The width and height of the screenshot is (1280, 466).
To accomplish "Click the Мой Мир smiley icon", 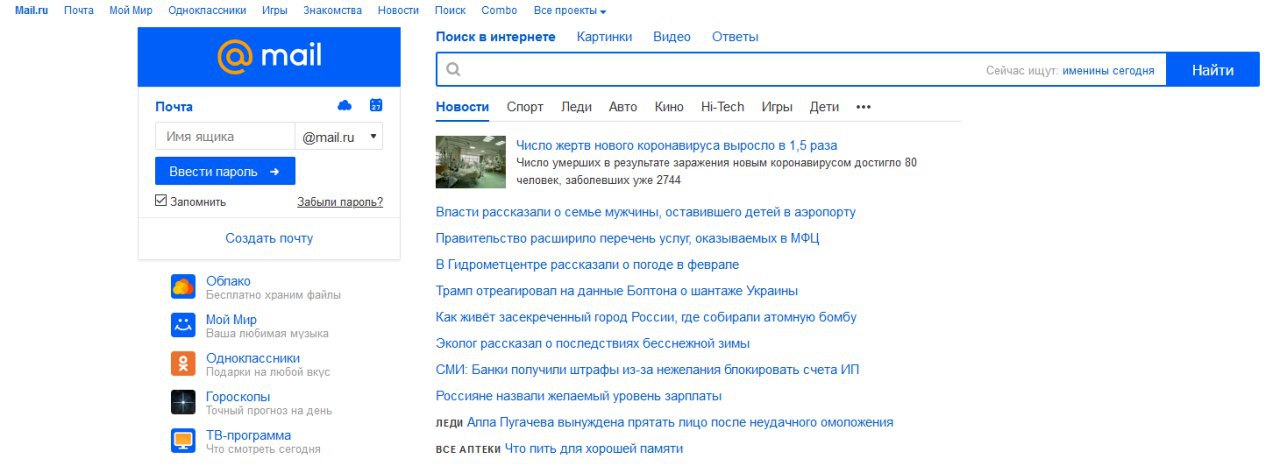I will tap(183, 325).
